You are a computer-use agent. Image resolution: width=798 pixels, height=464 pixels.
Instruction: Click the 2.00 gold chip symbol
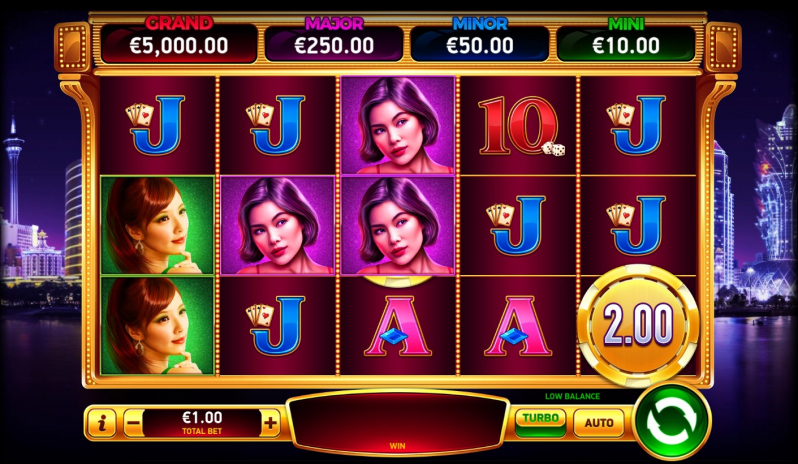tap(638, 325)
